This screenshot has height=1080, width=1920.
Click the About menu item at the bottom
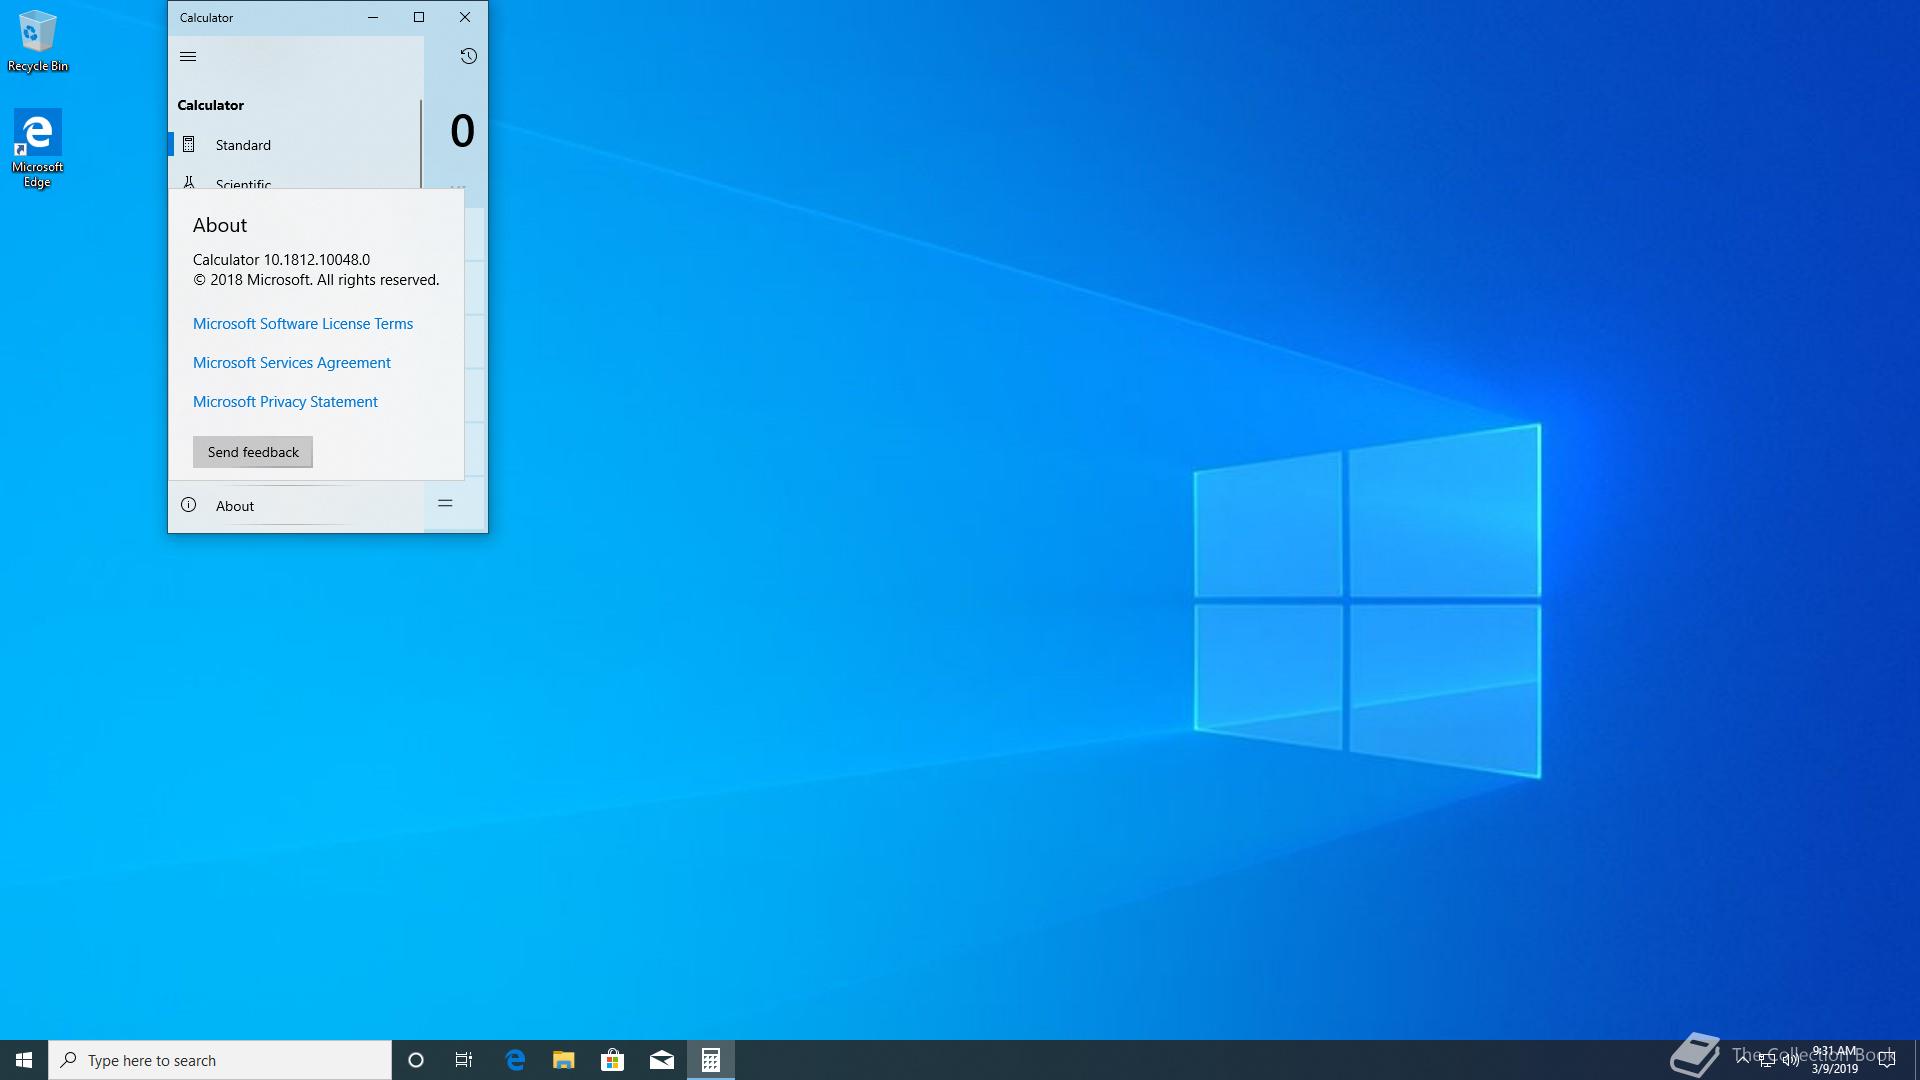(296, 506)
